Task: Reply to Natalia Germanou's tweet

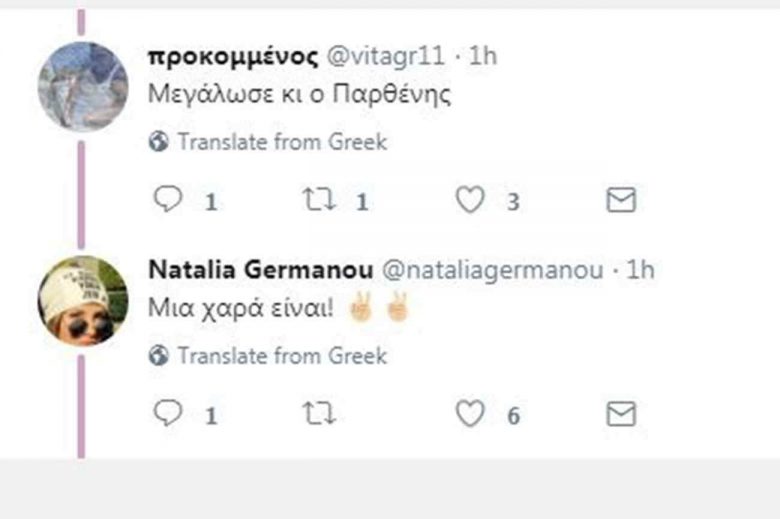Action: pos(168,414)
